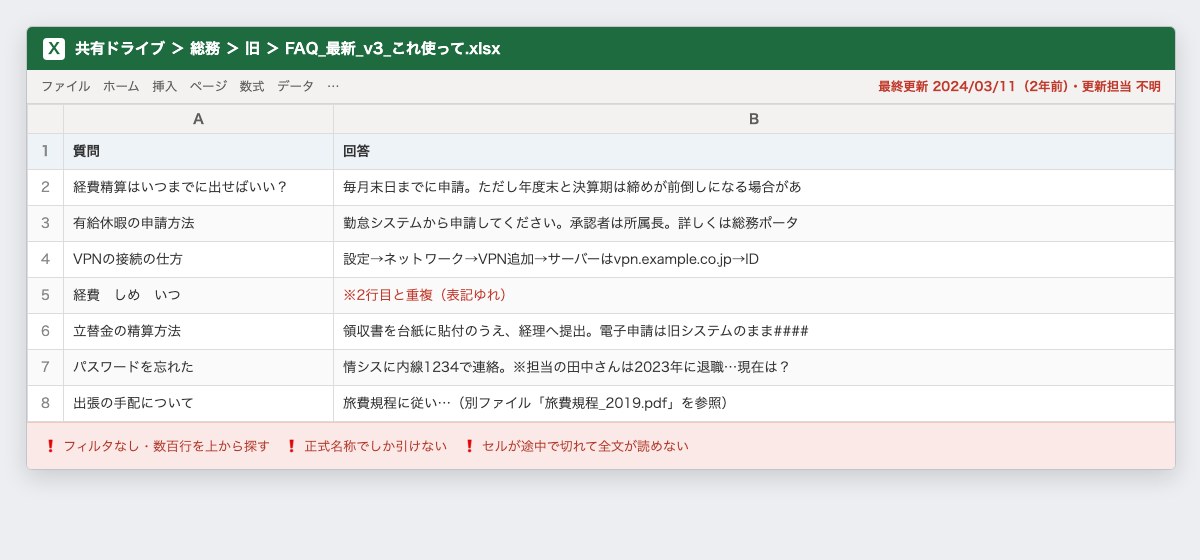The height and width of the screenshot is (560, 1200).
Task: Click warning 正式名称でしか引けない
Action: [366, 446]
